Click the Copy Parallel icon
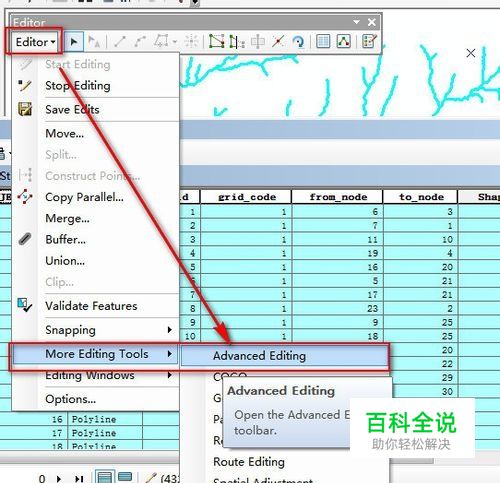This screenshot has height=483, width=500. click(x=25, y=197)
